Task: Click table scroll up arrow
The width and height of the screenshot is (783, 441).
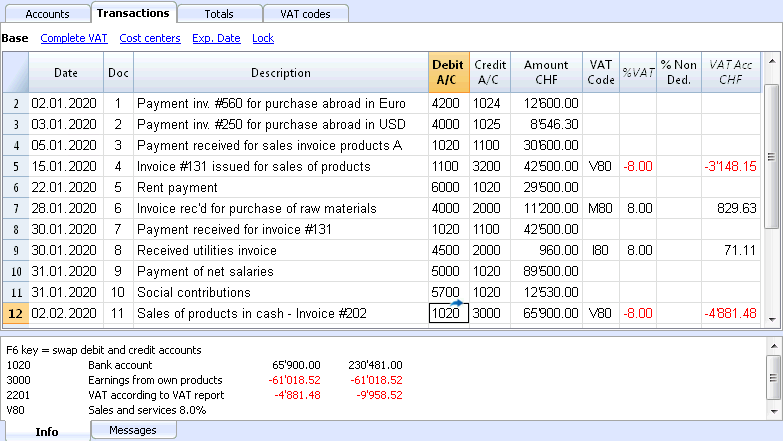Action: coord(772,61)
